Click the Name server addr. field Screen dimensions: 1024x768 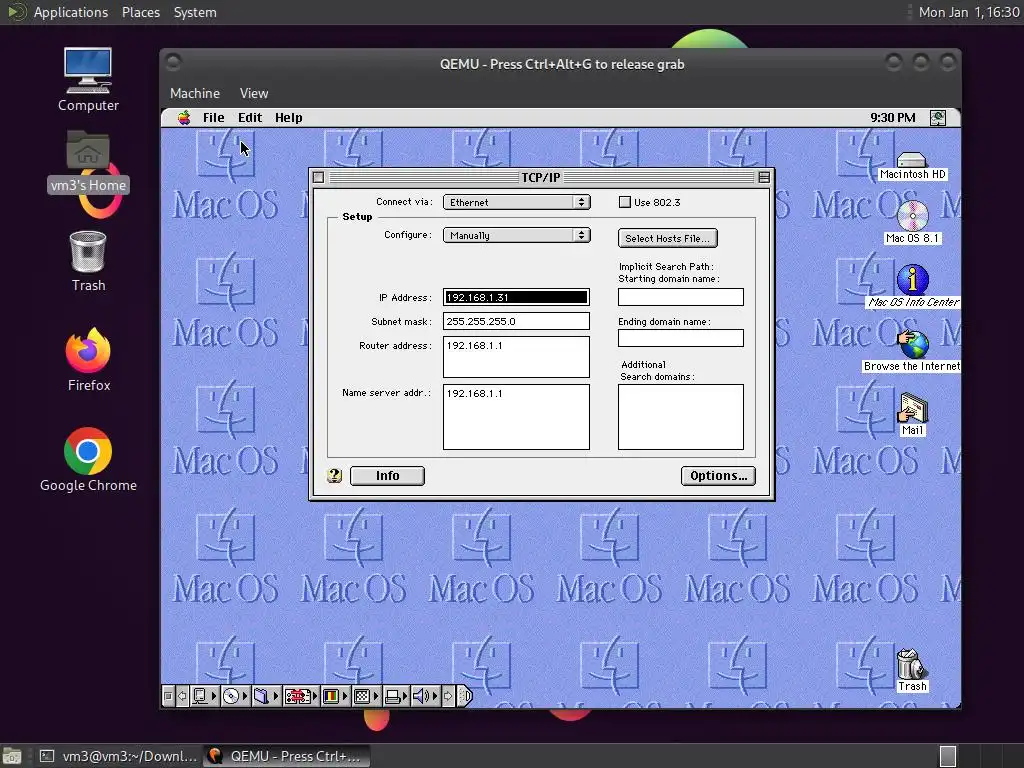point(516,417)
